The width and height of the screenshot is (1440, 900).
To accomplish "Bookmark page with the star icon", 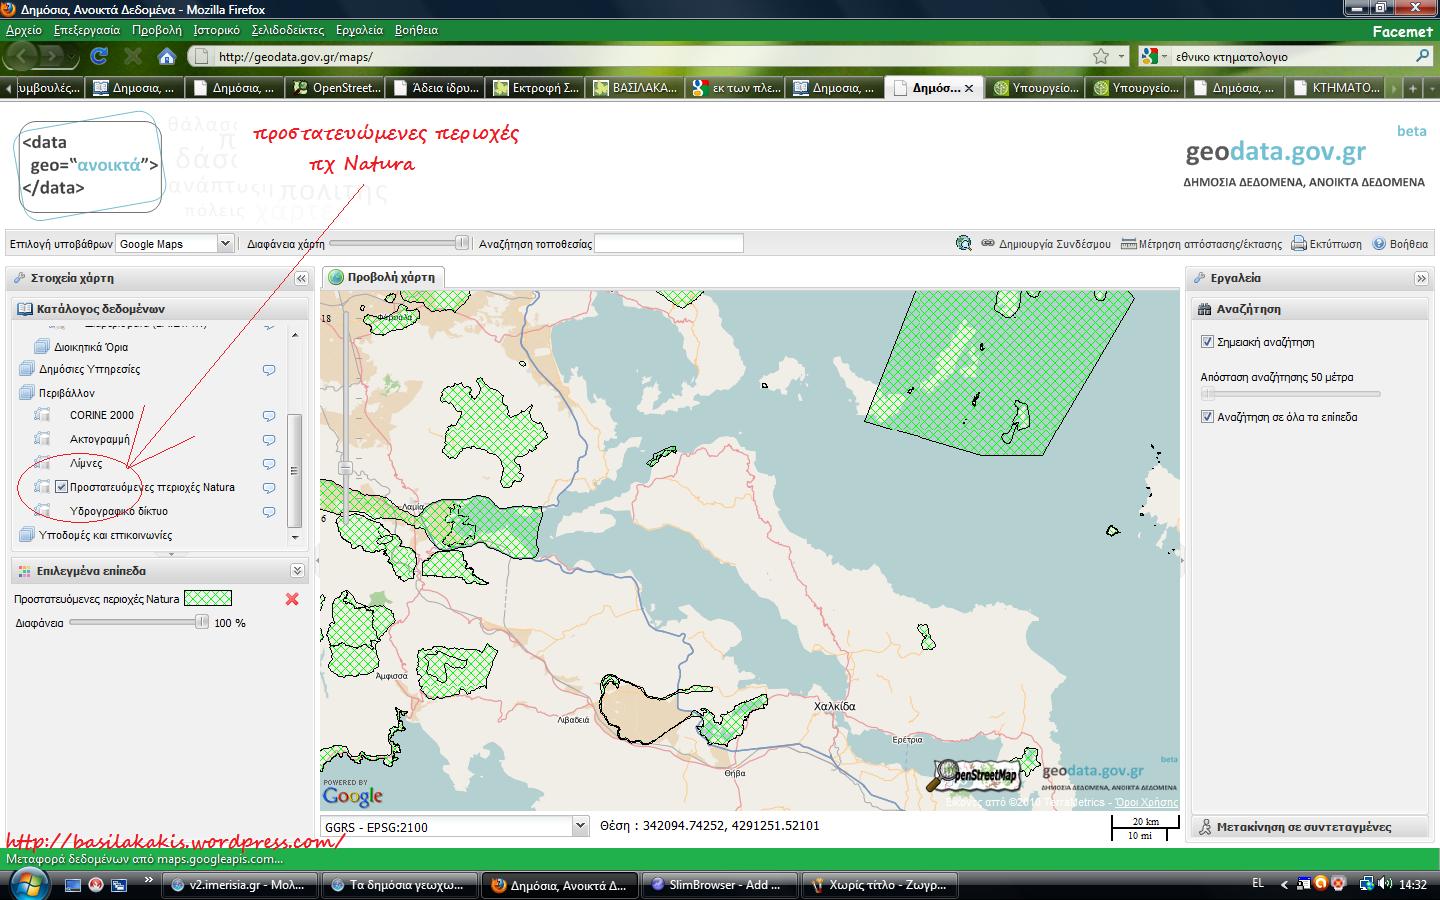I will (x=1101, y=56).
